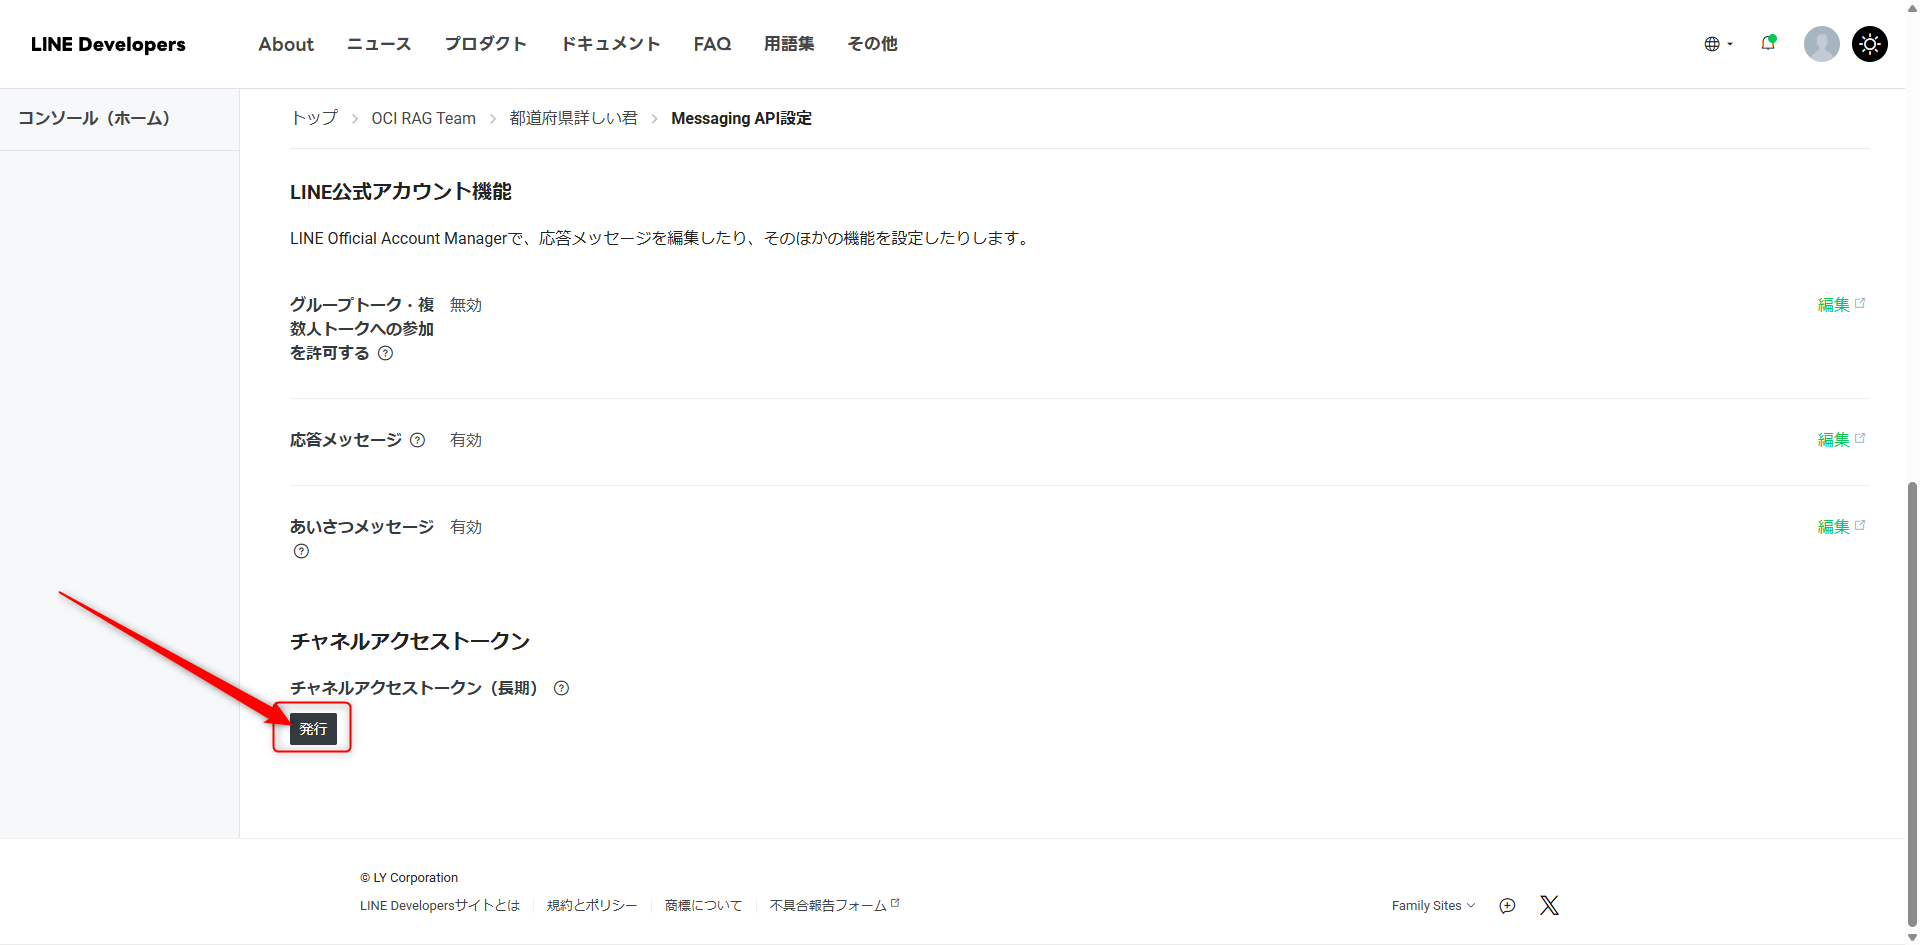This screenshot has height=945, width=1920.
Task: Click the 発行 button
Action: click(x=313, y=729)
